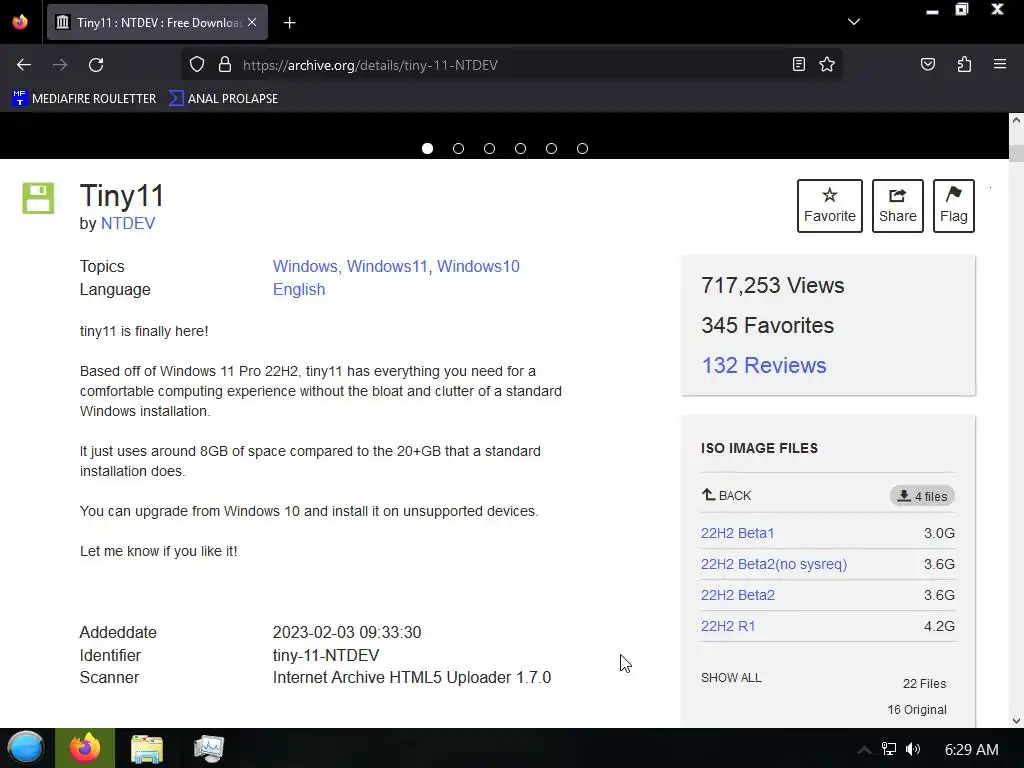Open the Windows10 topic link

[478, 266]
